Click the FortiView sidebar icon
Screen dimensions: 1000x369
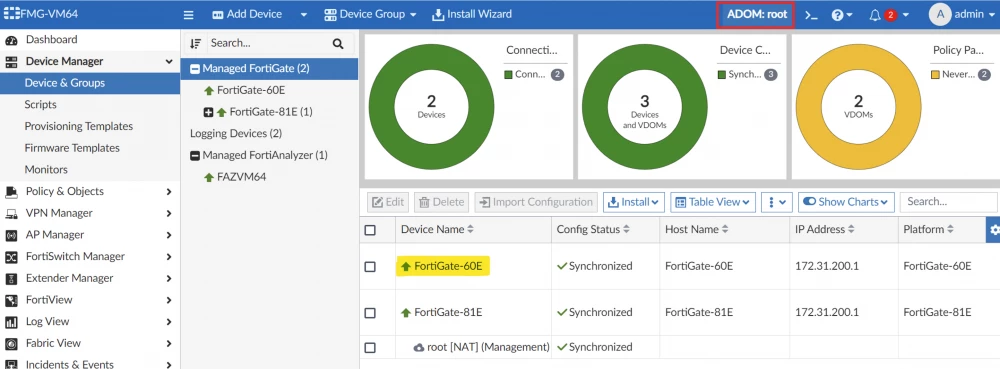coord(11,300)
